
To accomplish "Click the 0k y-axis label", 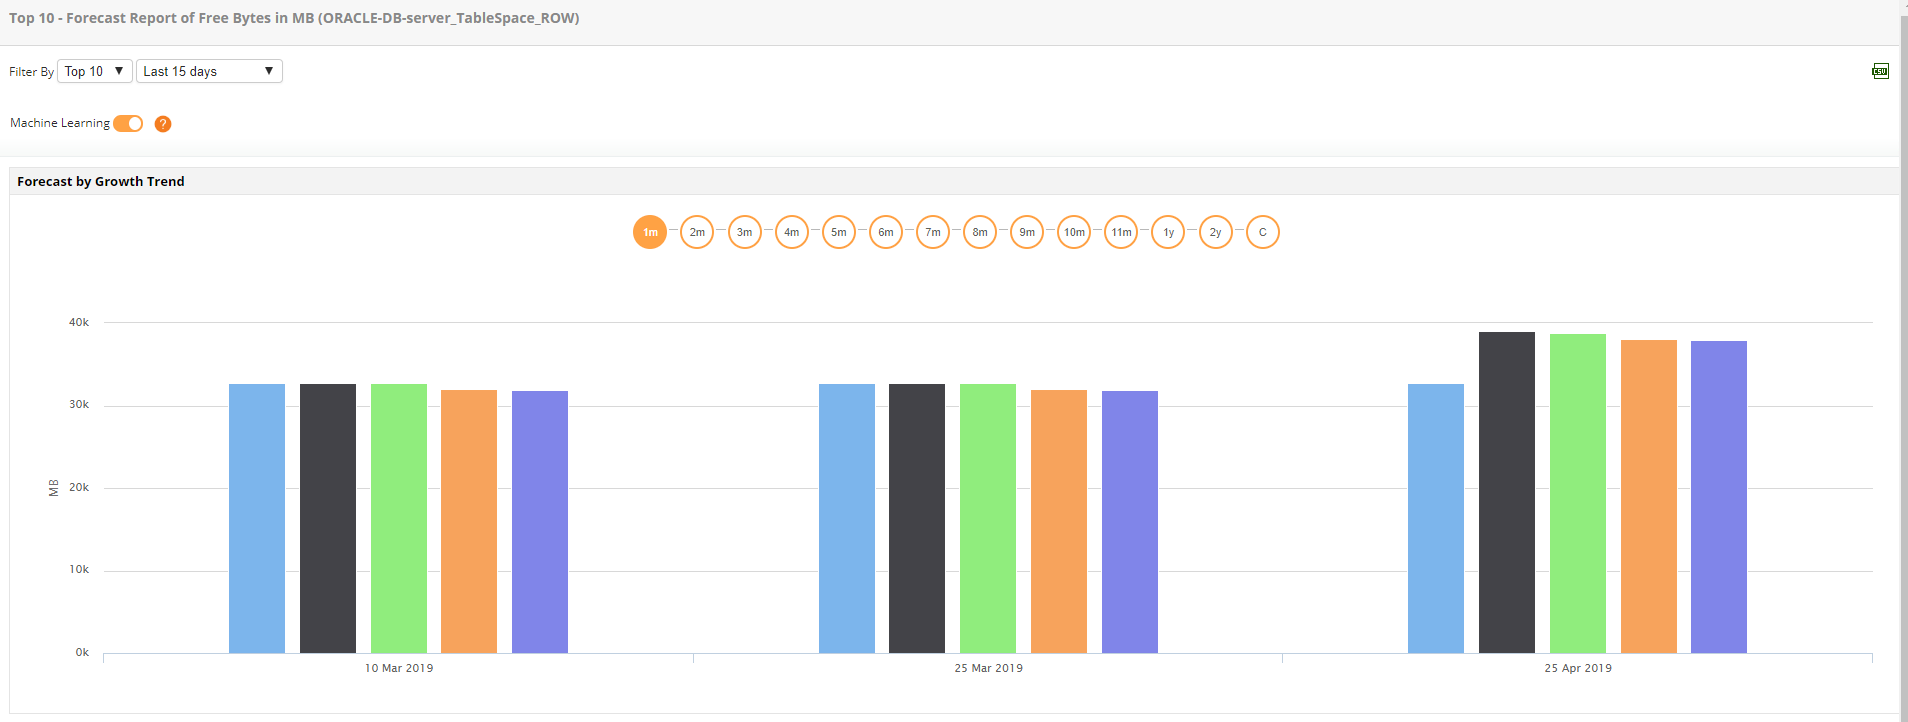I will tap(82, 652).
